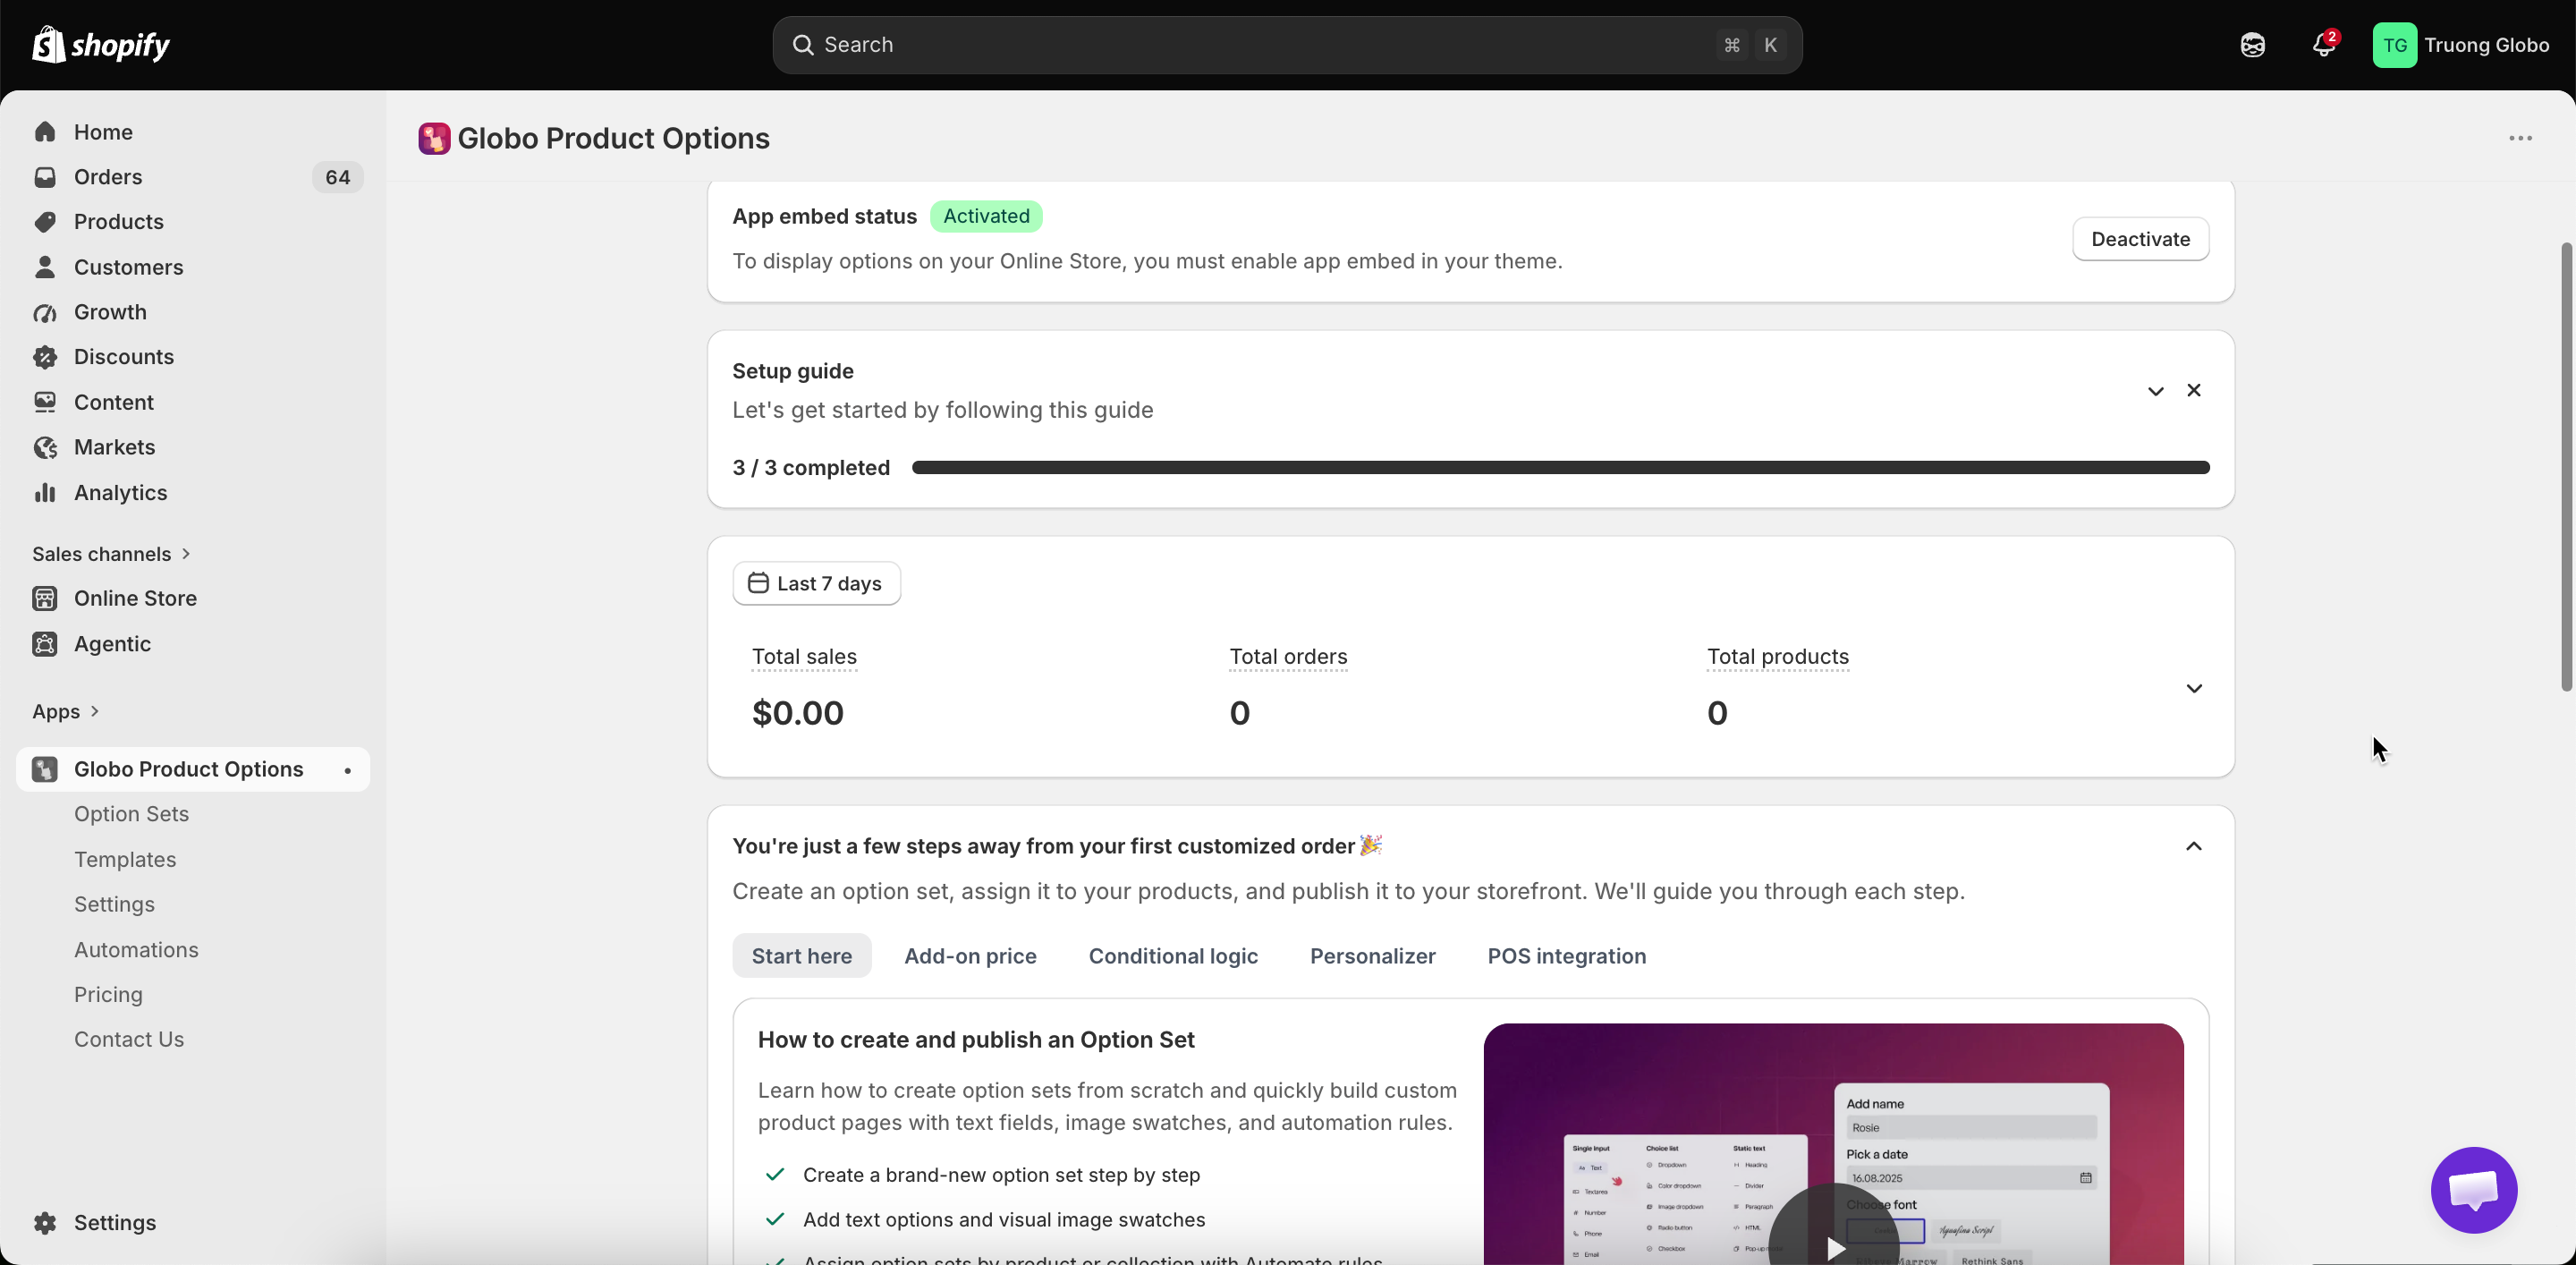Click the Customers person icon
This screenshot has height=1265, width=2576.
[45, 267]
